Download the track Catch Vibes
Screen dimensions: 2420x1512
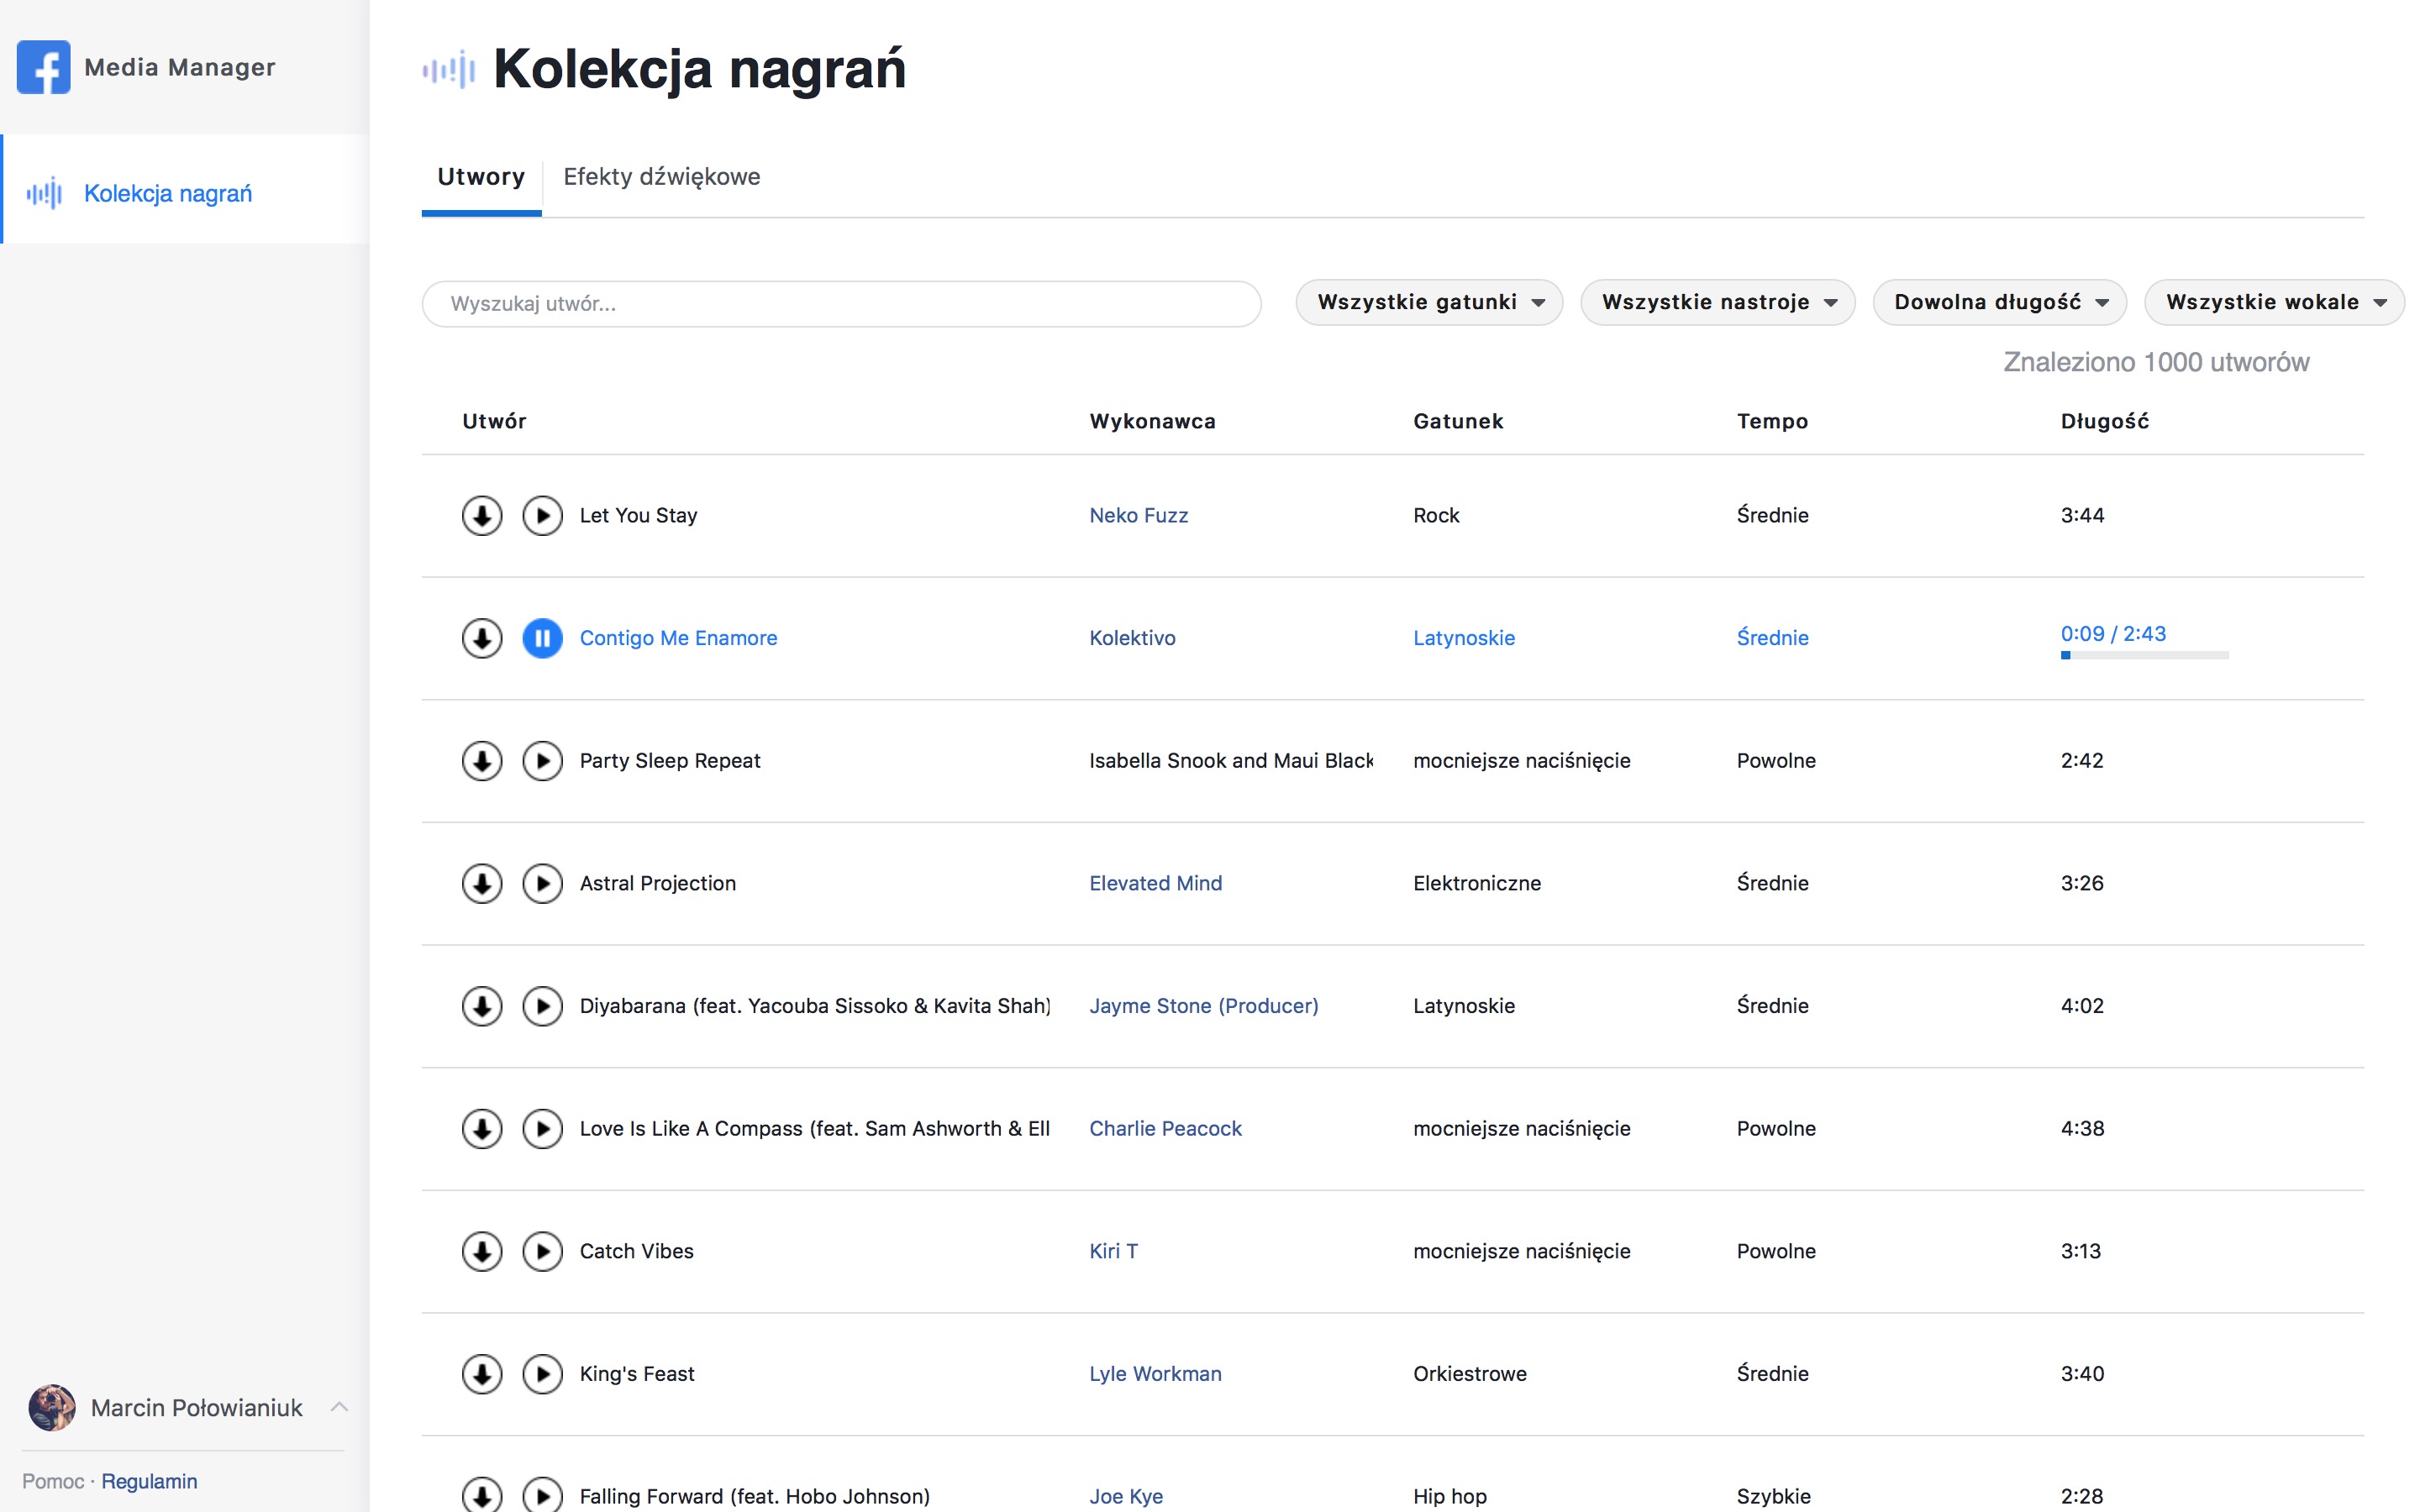[x=482, y=1251]
